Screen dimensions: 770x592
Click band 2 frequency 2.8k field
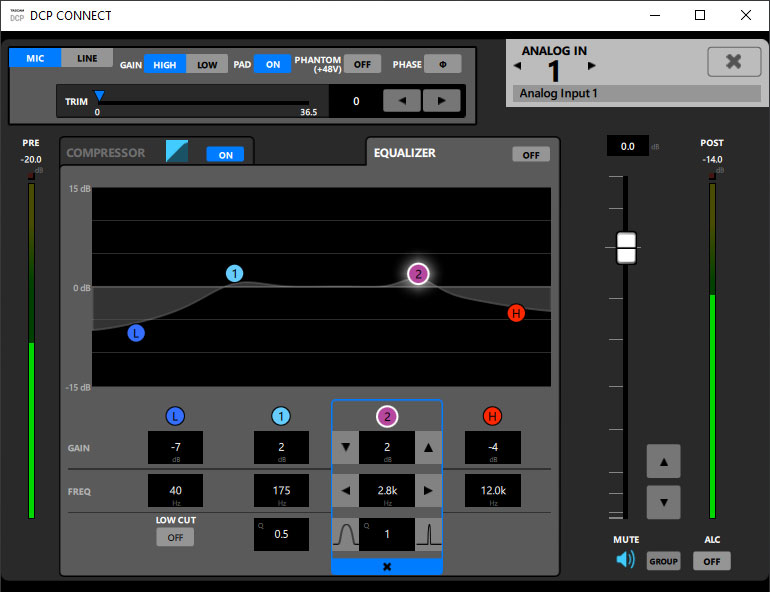coord(387,490)
